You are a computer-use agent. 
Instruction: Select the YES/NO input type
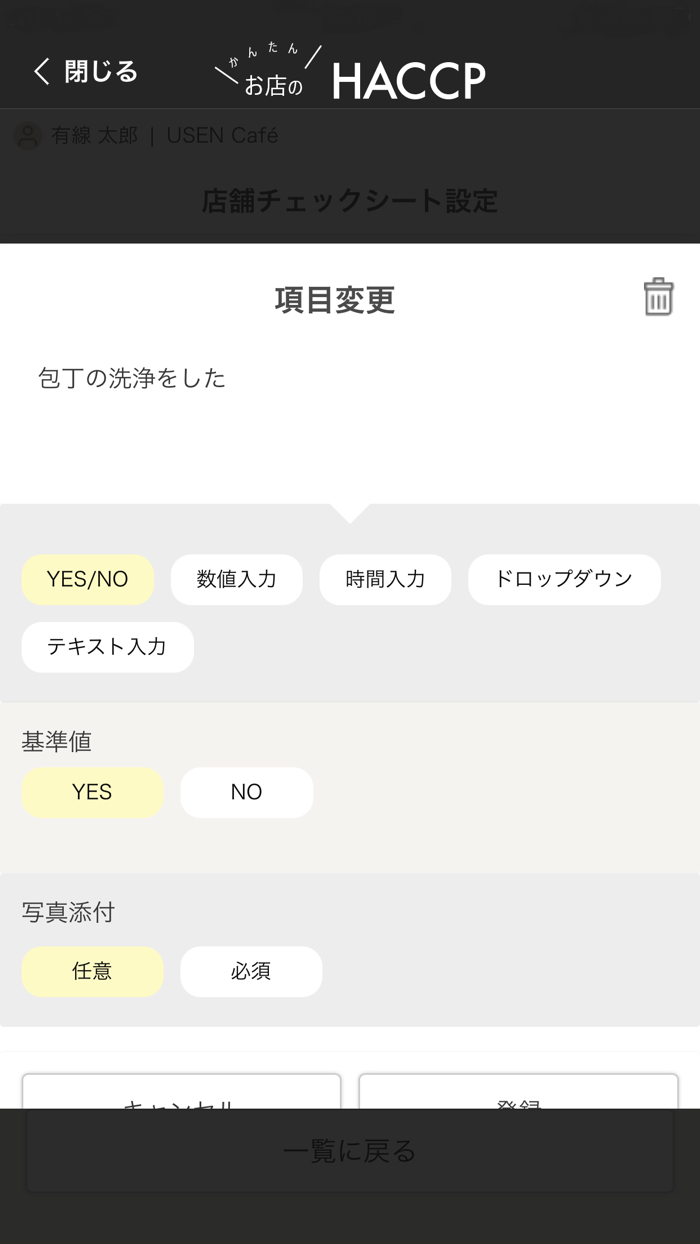pos(87,580)
